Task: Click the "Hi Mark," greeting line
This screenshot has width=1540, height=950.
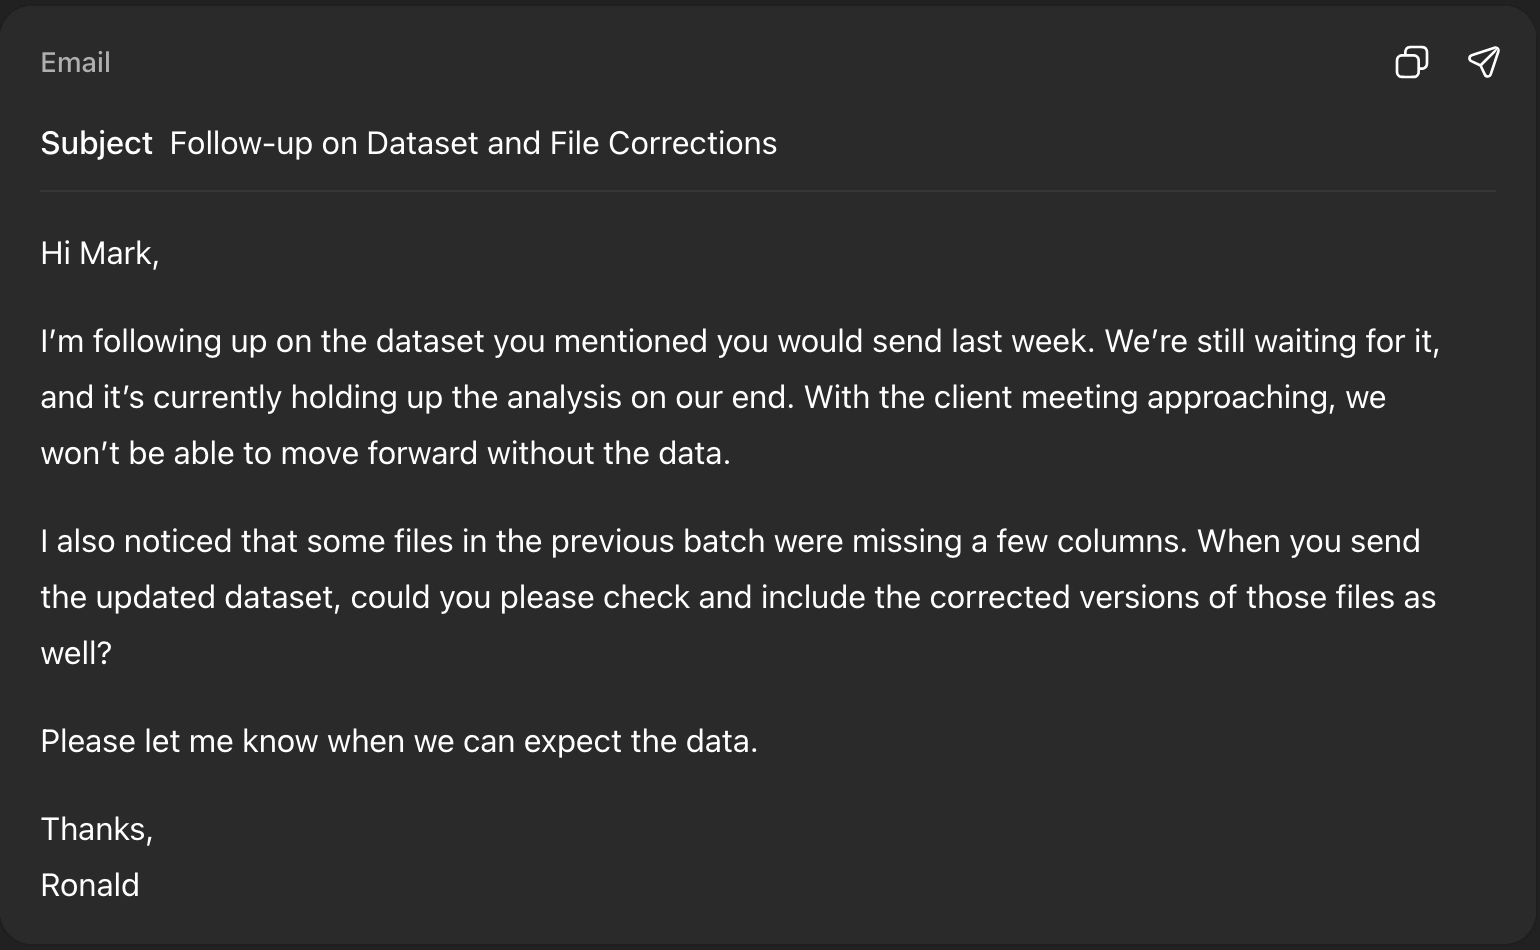Action: click(99, 253)
